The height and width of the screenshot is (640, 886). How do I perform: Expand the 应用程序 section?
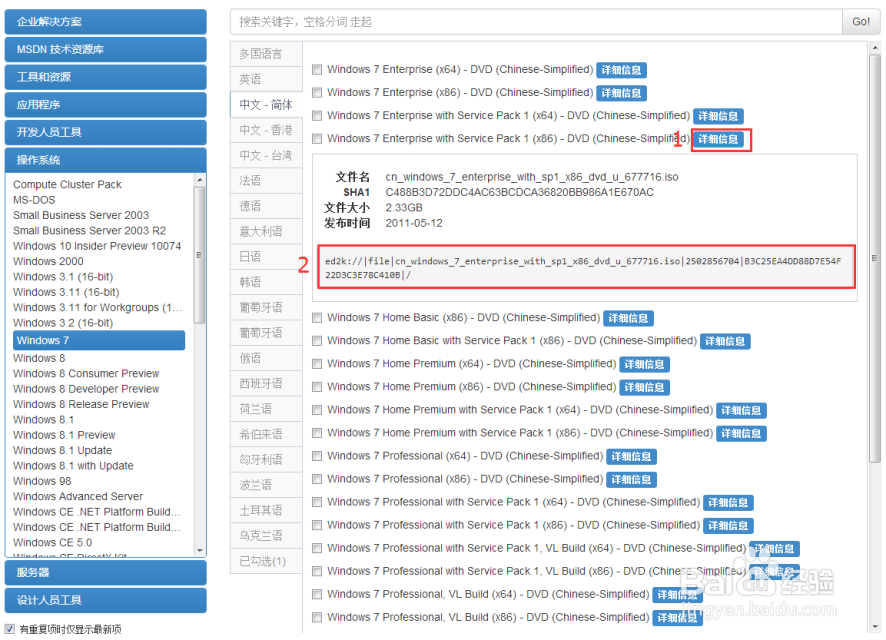(x=106, y=105)
